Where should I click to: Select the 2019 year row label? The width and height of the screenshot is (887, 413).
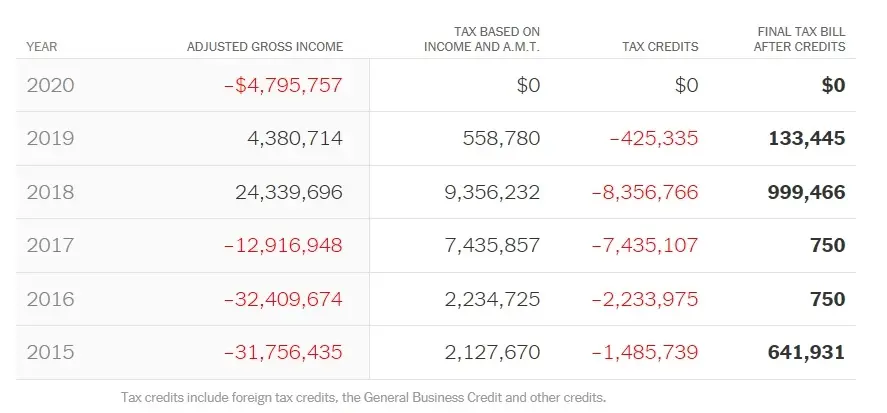point(50,139)
